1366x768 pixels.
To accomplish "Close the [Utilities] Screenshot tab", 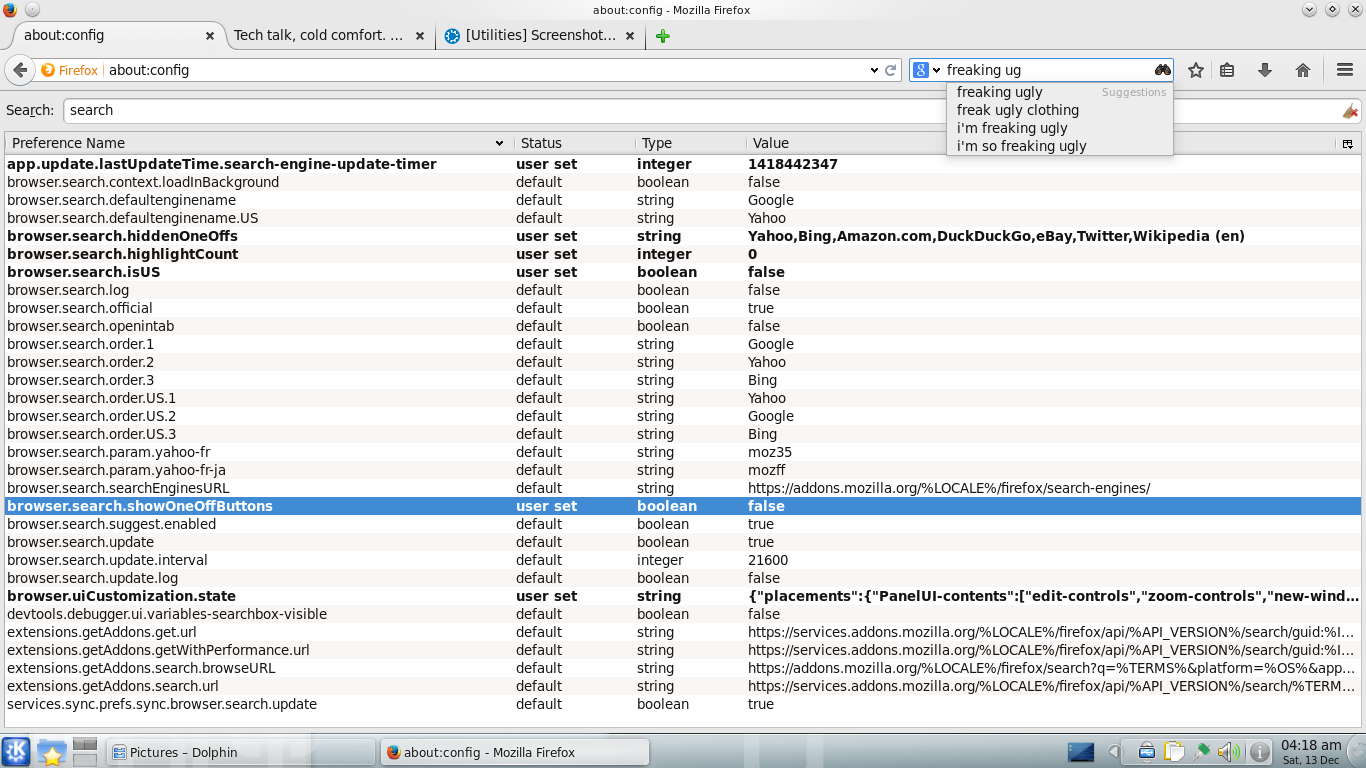I will coord(630,36).
